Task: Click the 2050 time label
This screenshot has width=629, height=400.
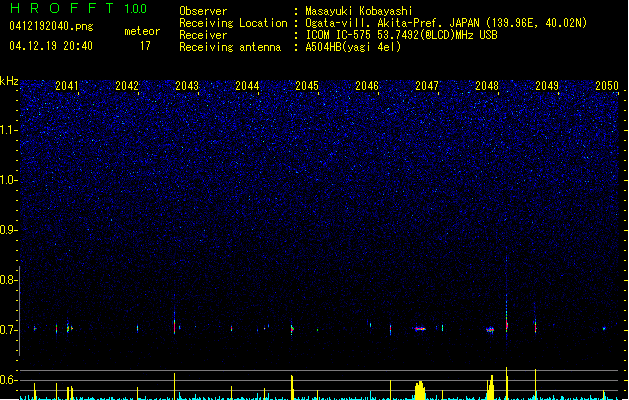Action: tap(607, 86)
